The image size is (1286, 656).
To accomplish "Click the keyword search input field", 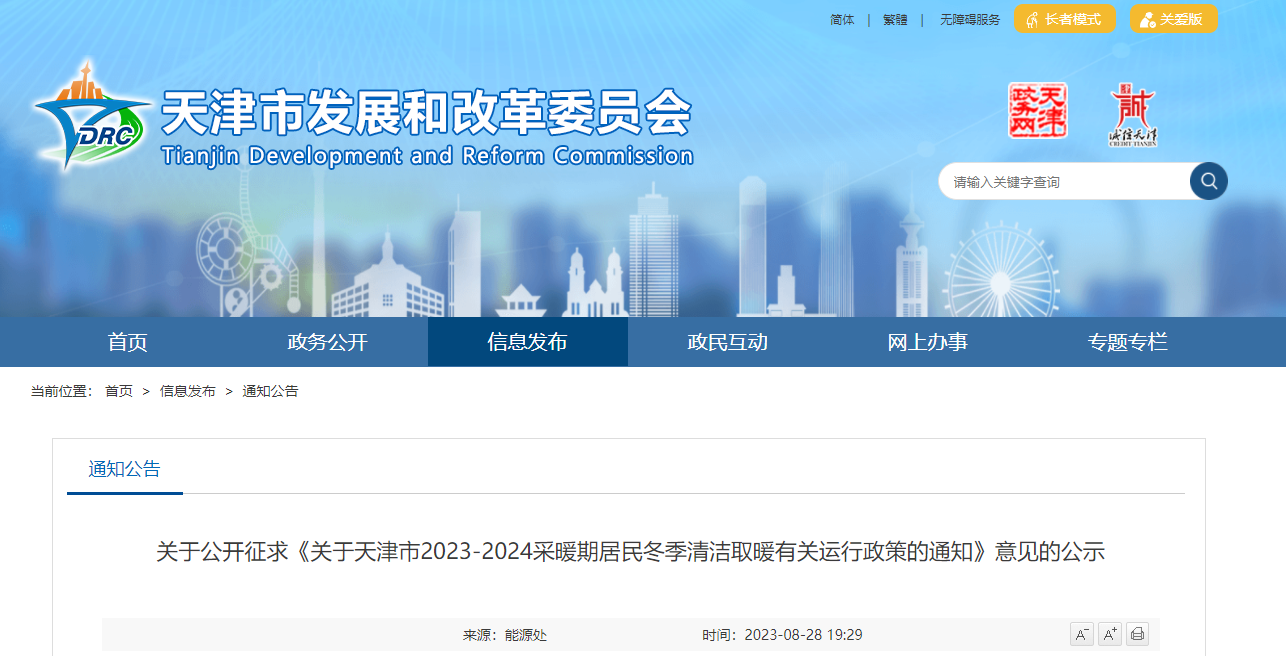I will pos(1060,182).
